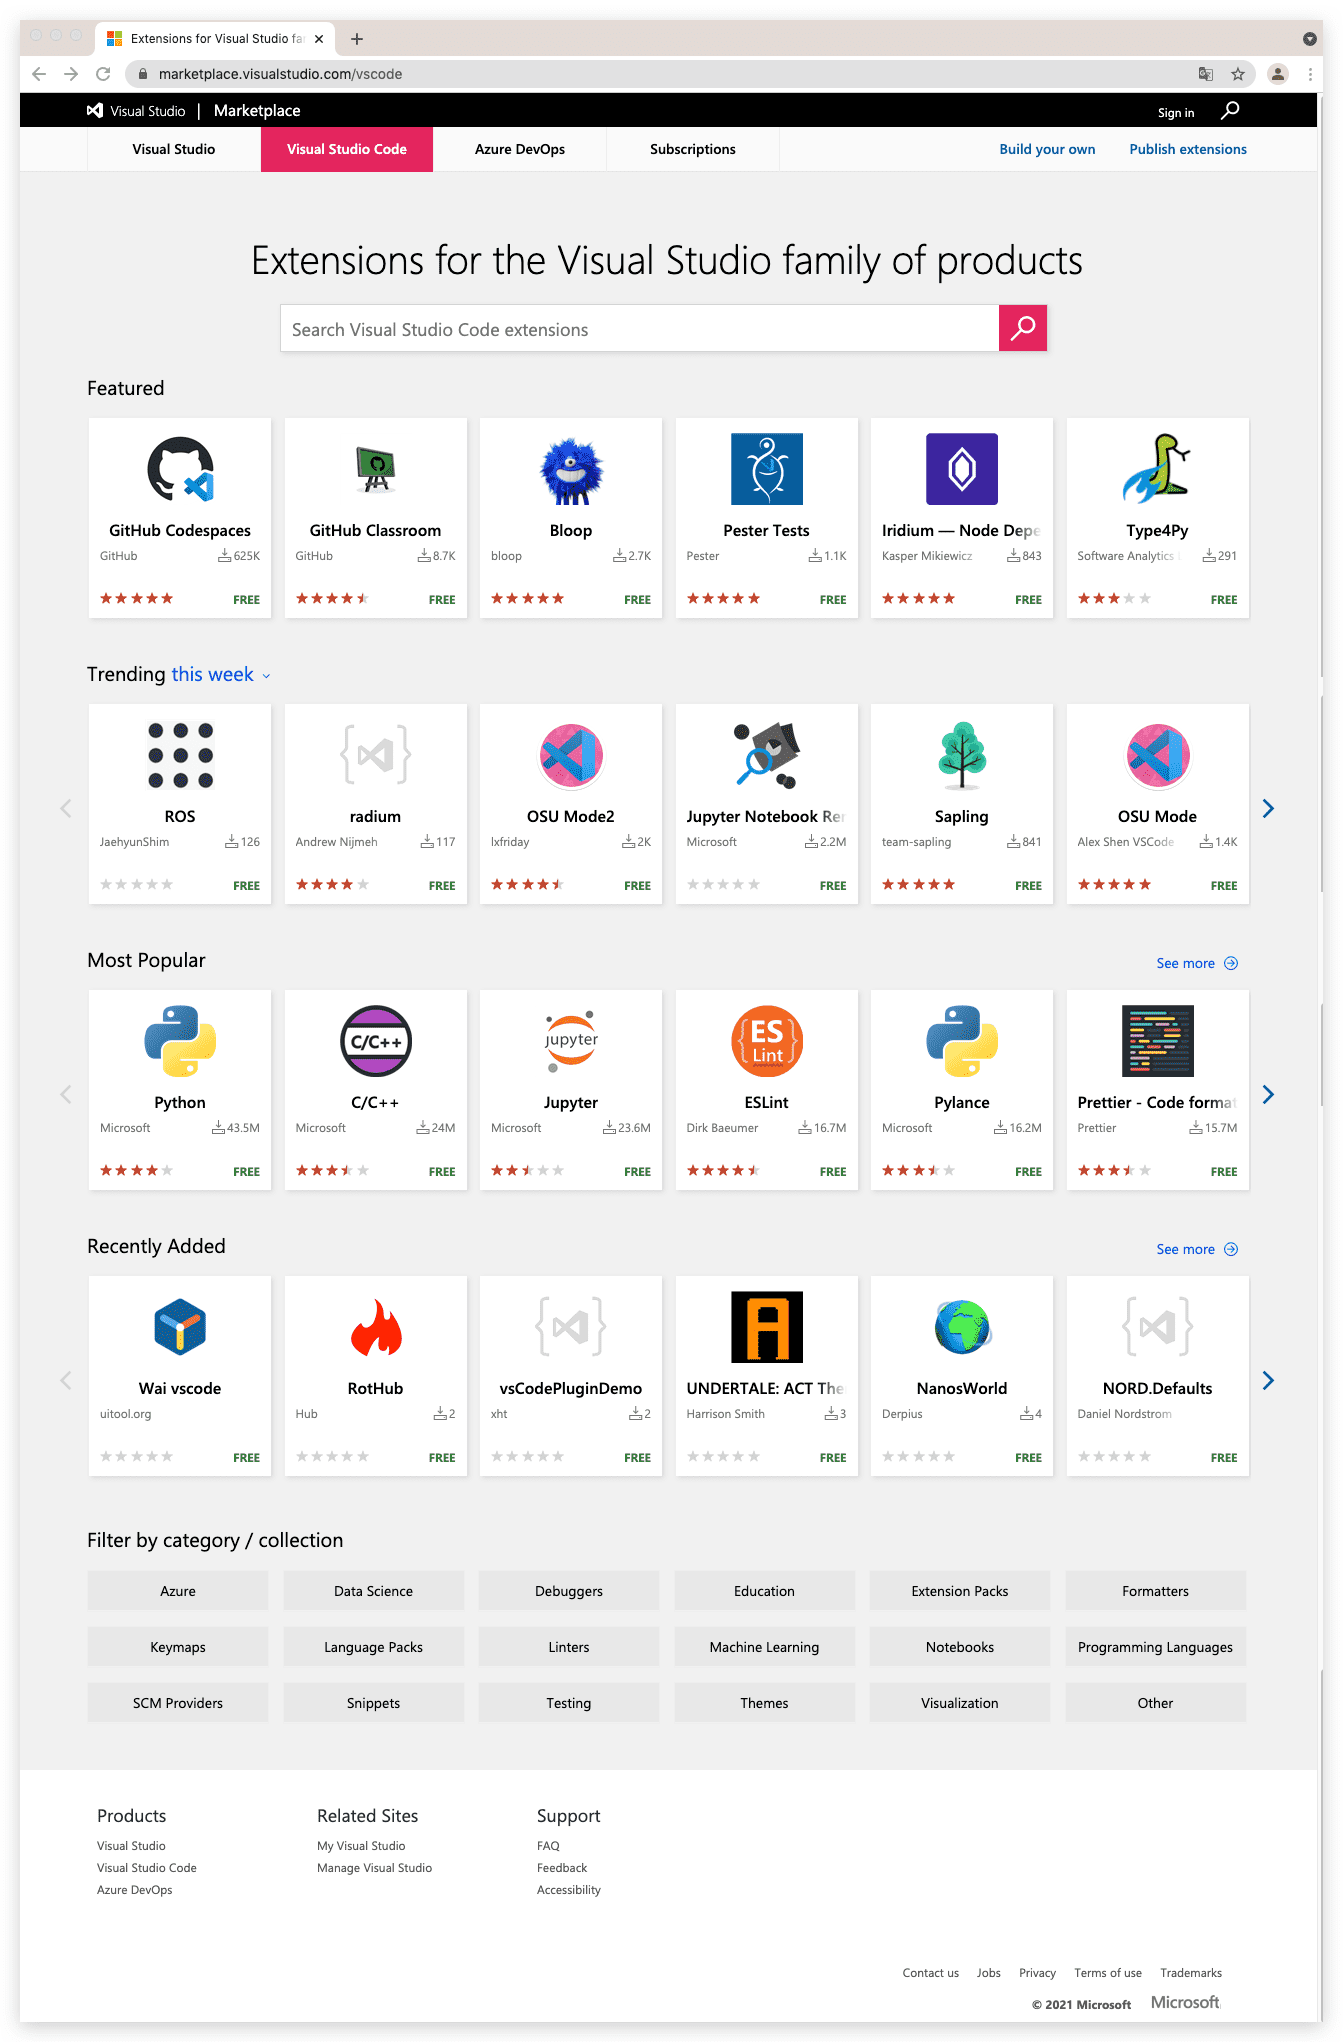Open the FAQ footer link
The height and width of the screenshot is (2042, 1343).
[x=548, y=1846]
